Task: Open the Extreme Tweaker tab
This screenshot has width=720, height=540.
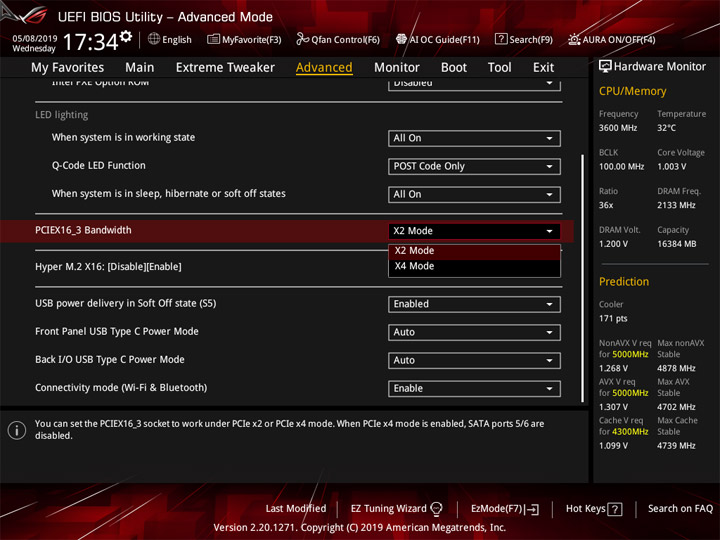Action: 225,68
